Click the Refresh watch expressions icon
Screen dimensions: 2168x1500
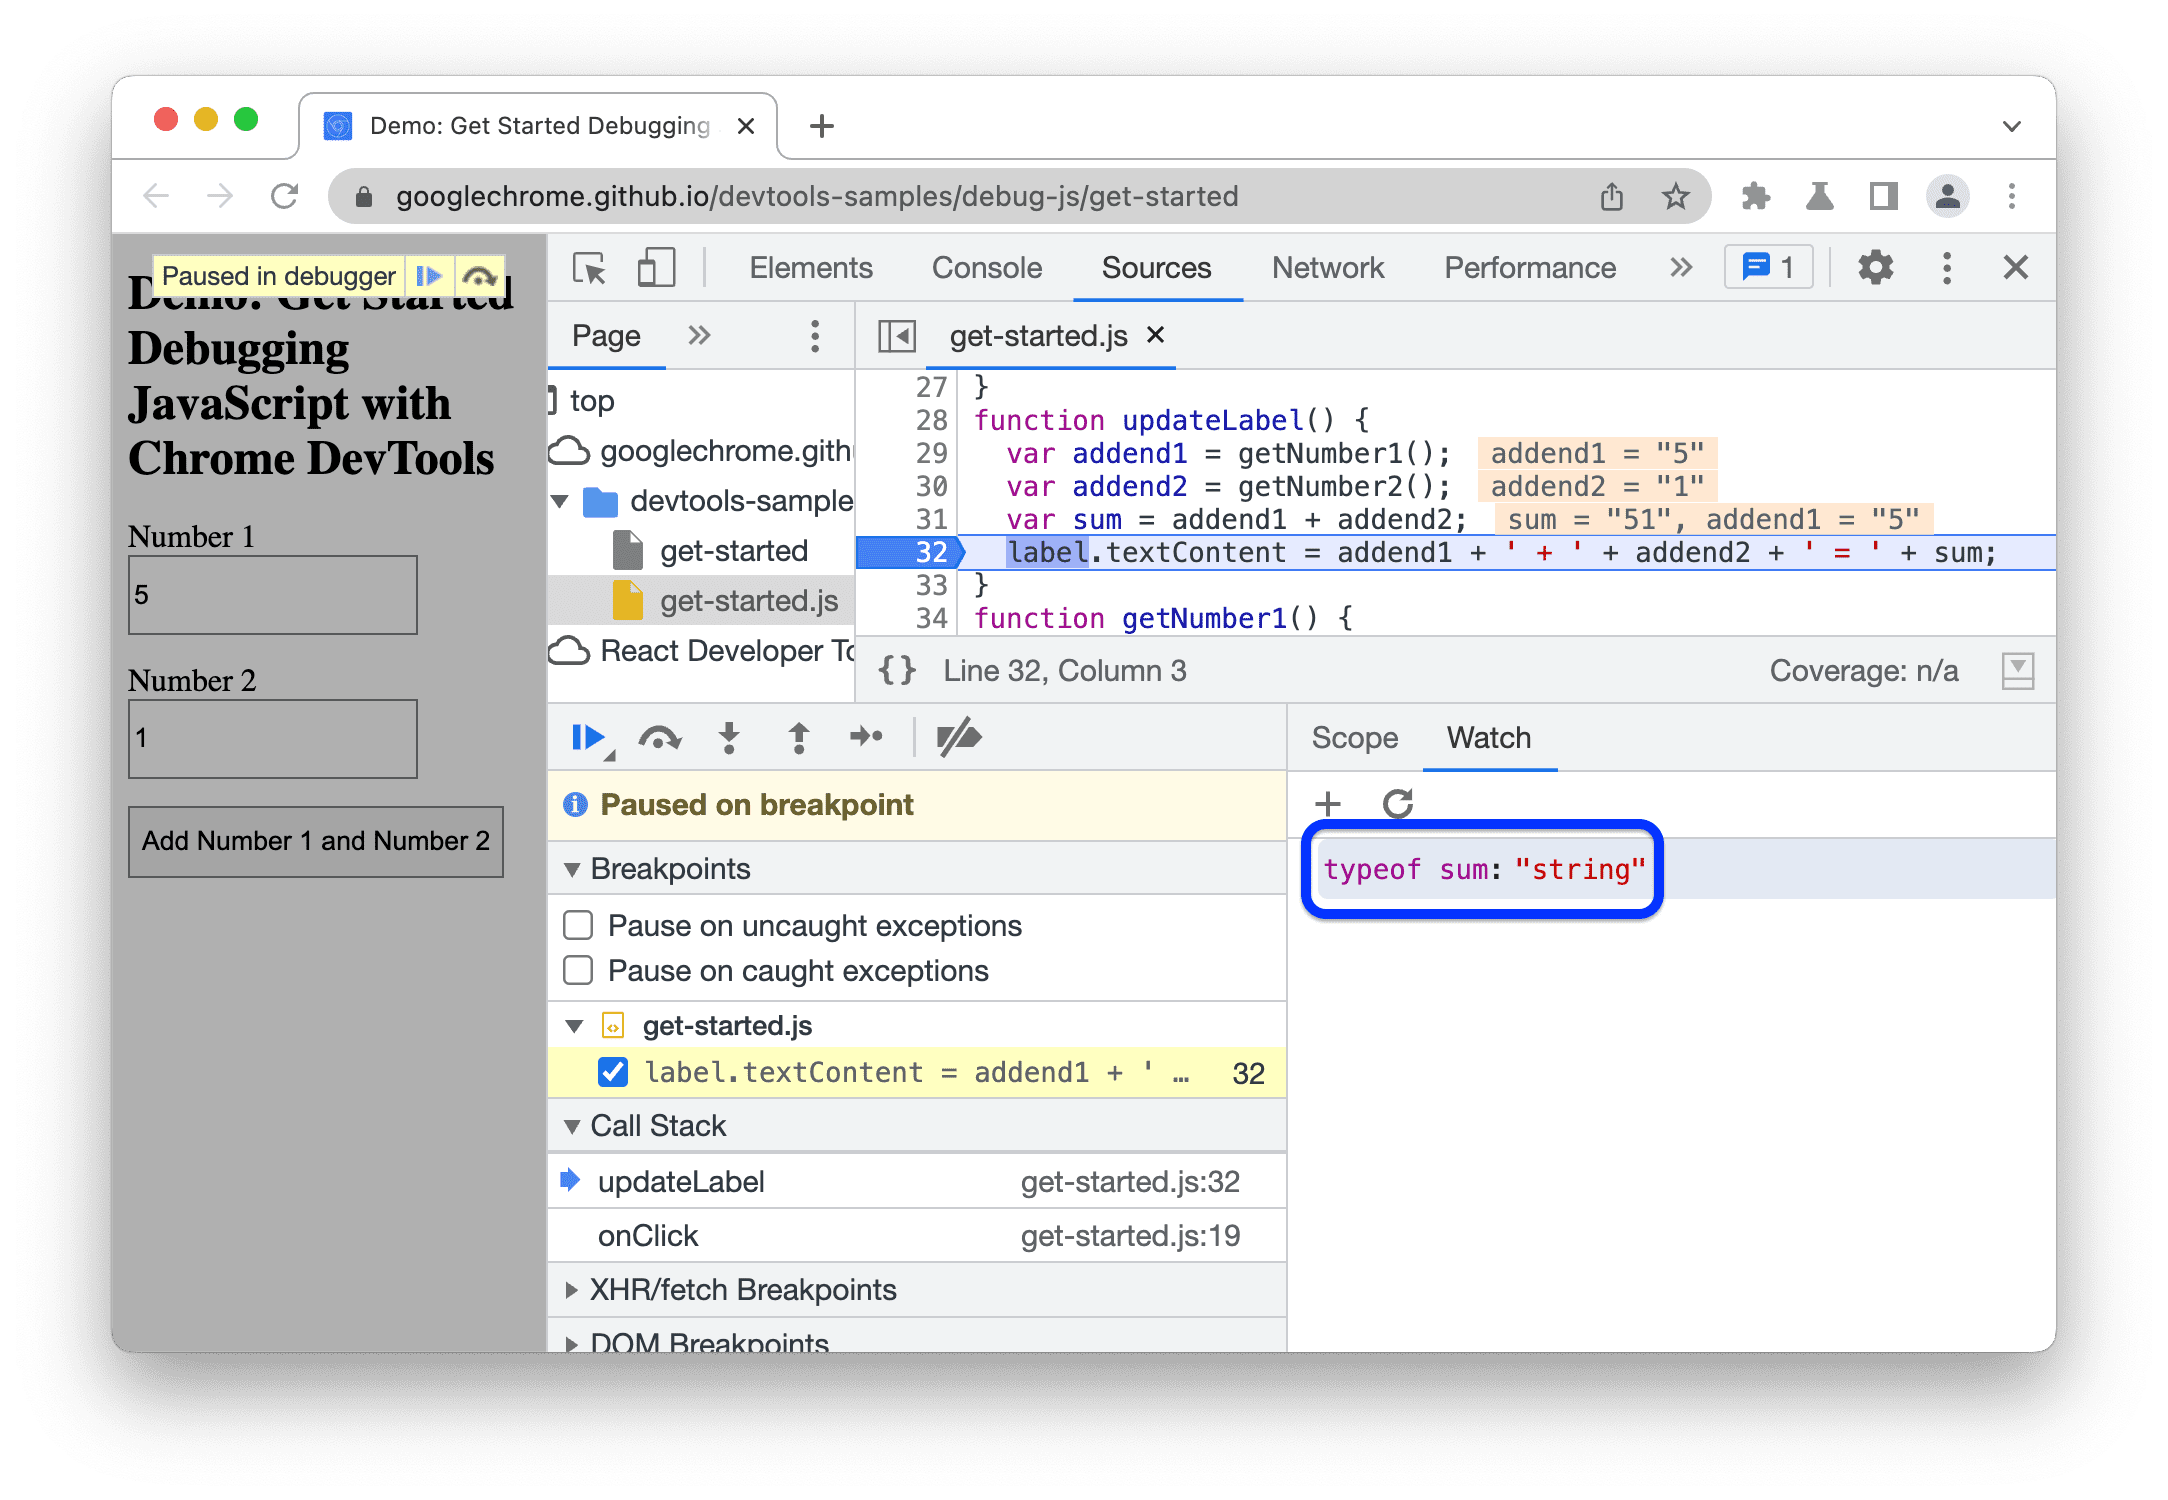pyautogui.click(x=1395, y=805)
